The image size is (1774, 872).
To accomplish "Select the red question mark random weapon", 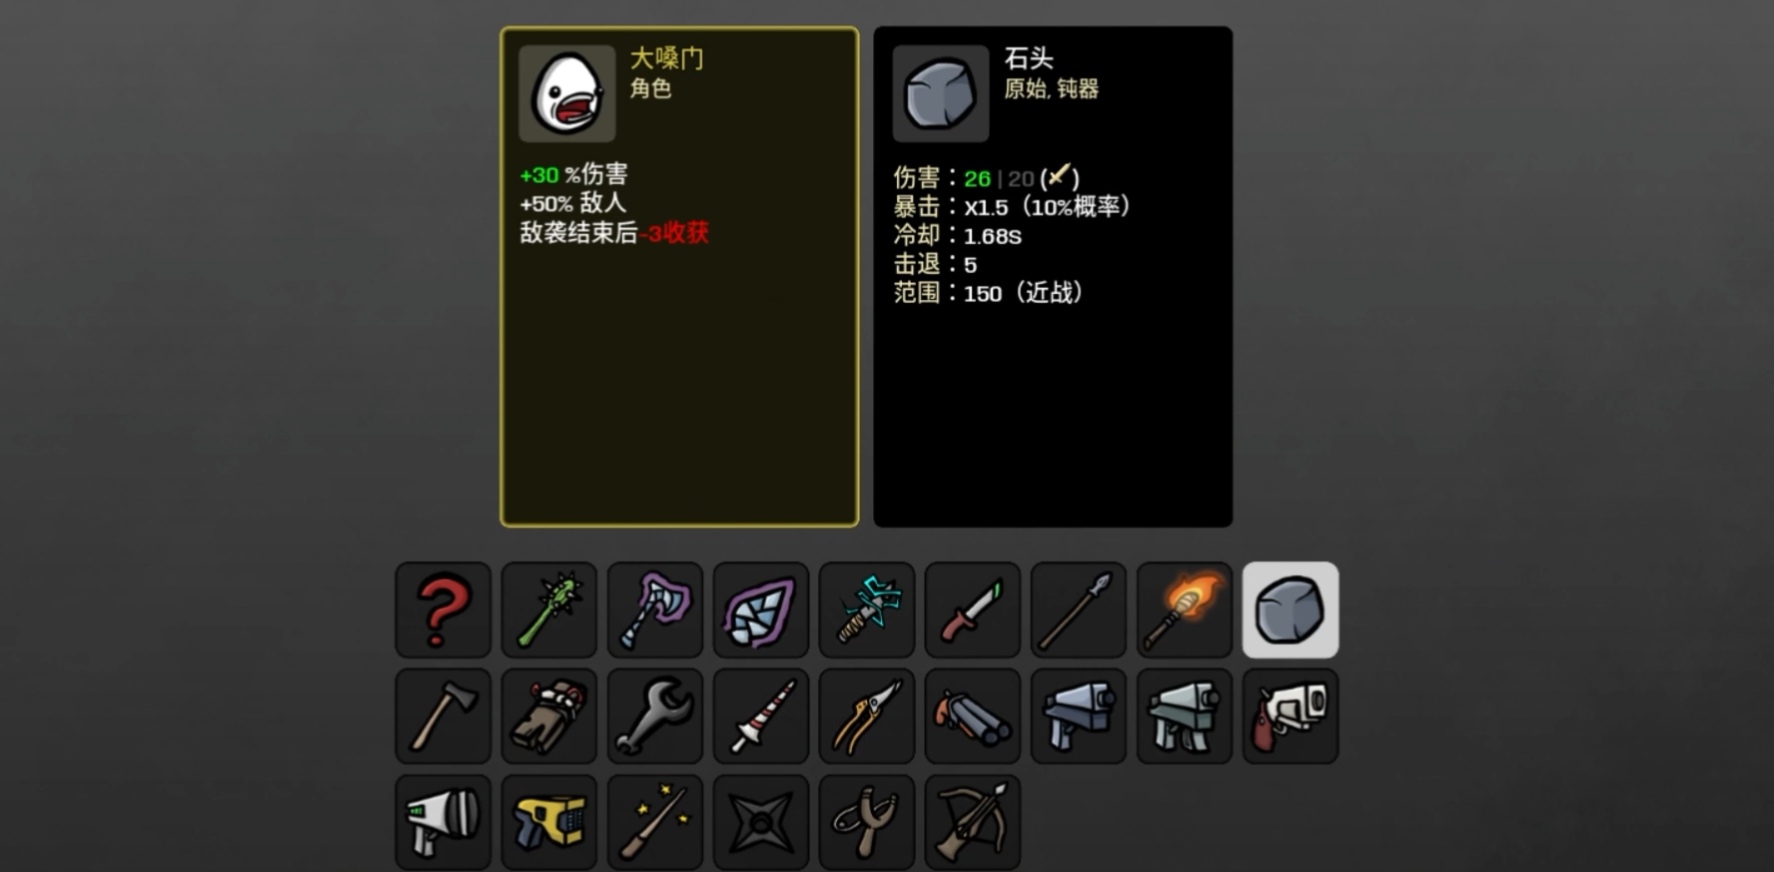I will point(443,609).
